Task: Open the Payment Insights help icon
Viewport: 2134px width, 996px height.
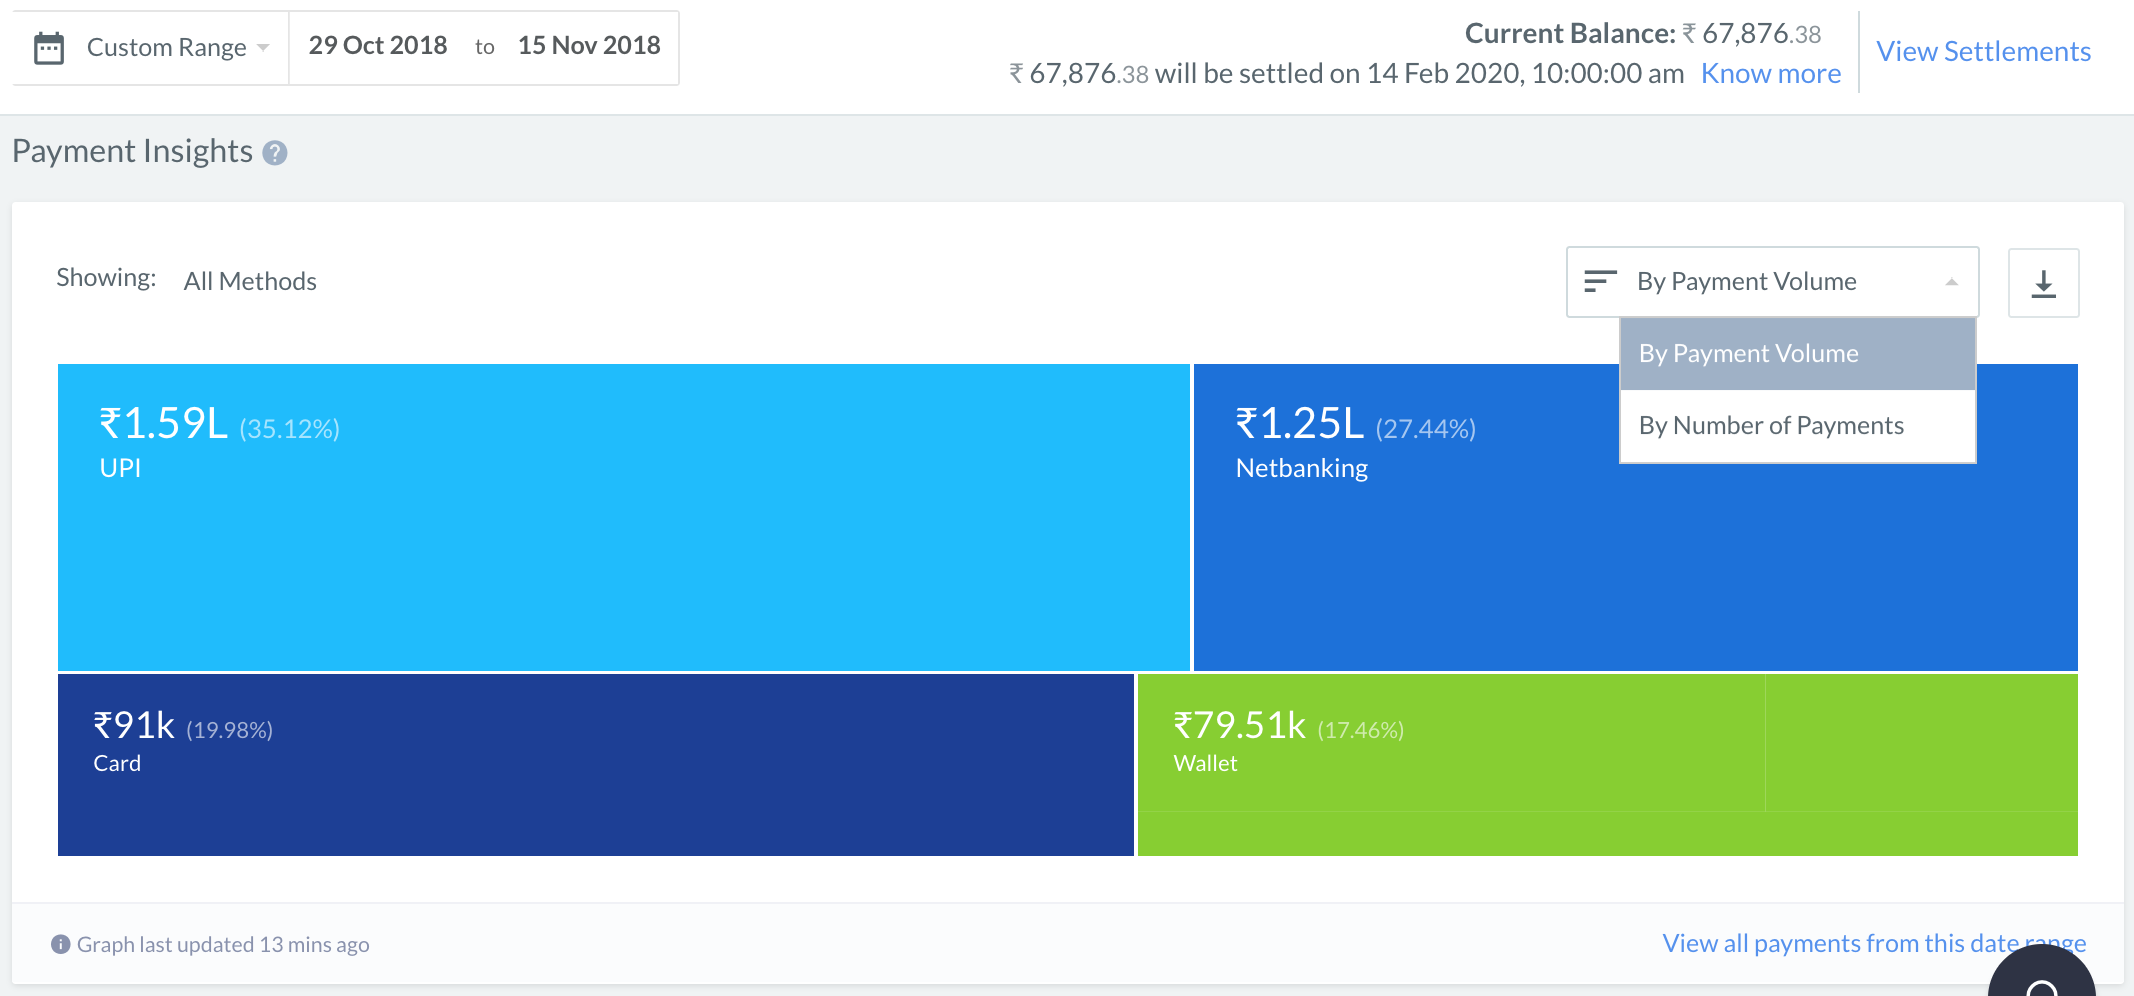Action: [275, 153]
